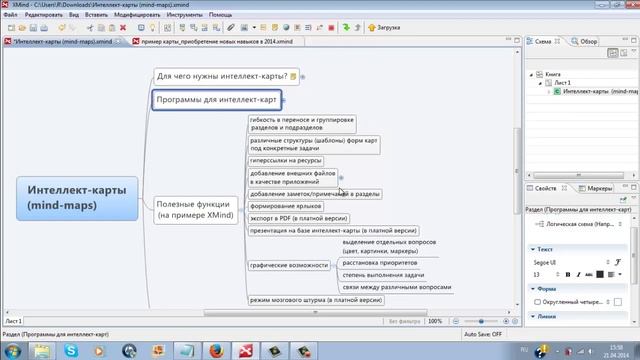Click the shape fill color white swatch
640x360 pixels.
pyautogui.click(x=618, y=302)
